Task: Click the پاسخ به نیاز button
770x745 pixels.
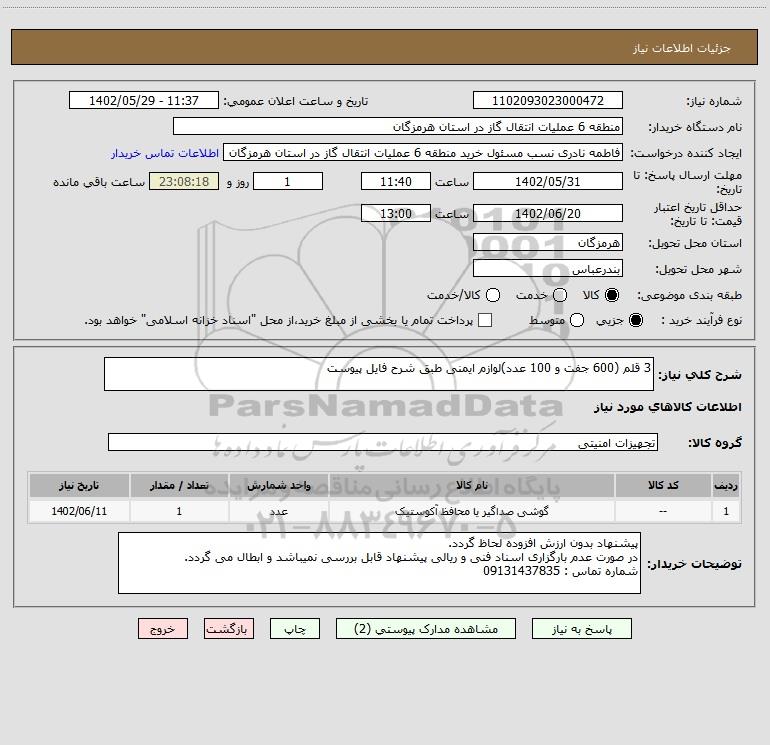Action: (x=581, y=629)
